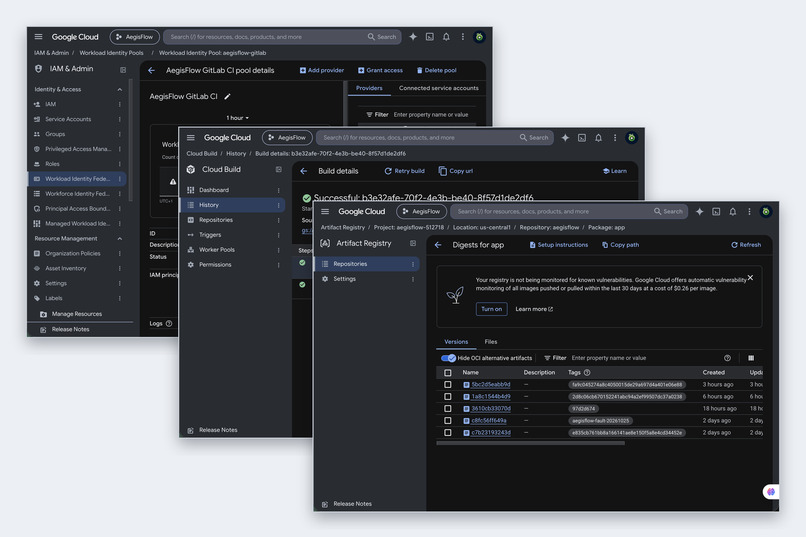
Task: Open Cloud Shell in the Artifact Registry window
Action: click(716, 211)
